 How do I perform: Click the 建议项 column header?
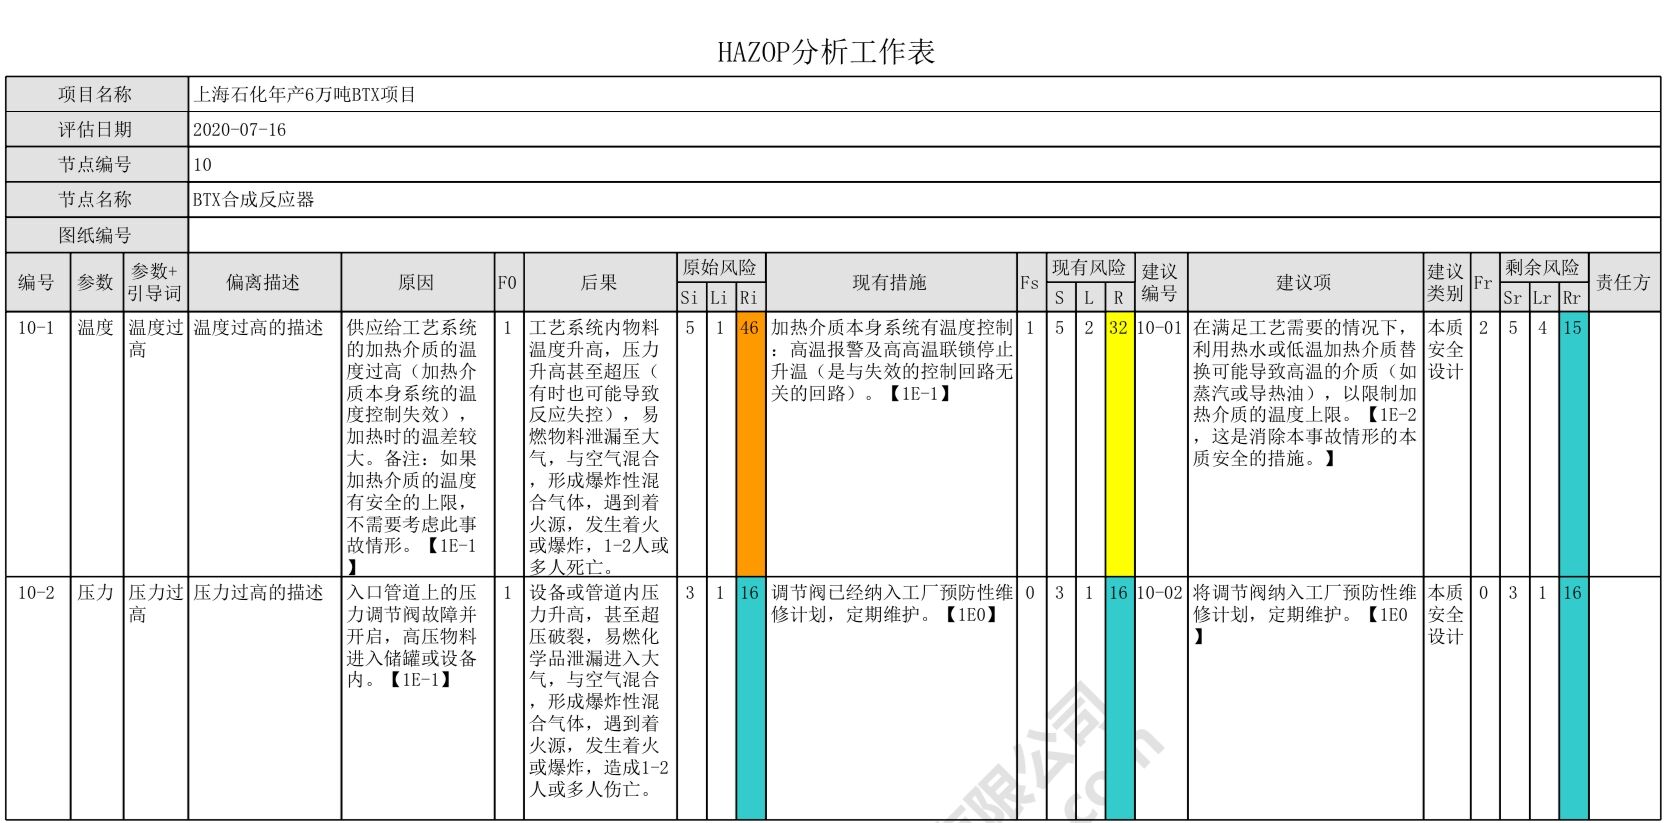1304,283
